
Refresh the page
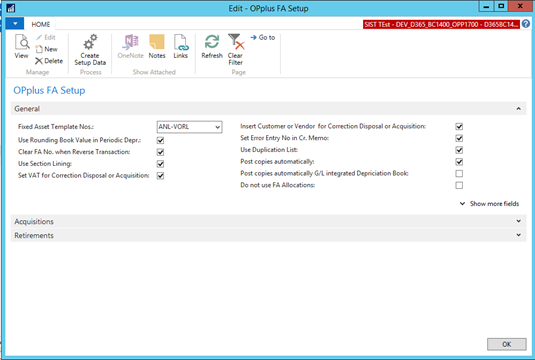click(x=212, y=46)
